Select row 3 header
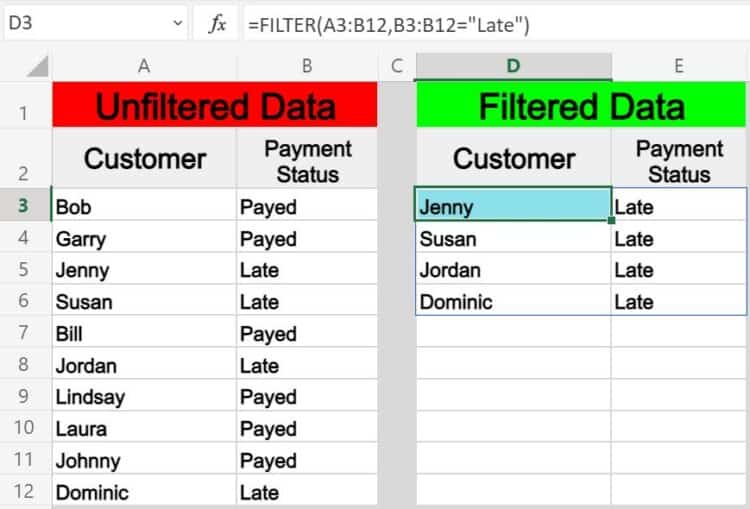 (x=24, y=205)
